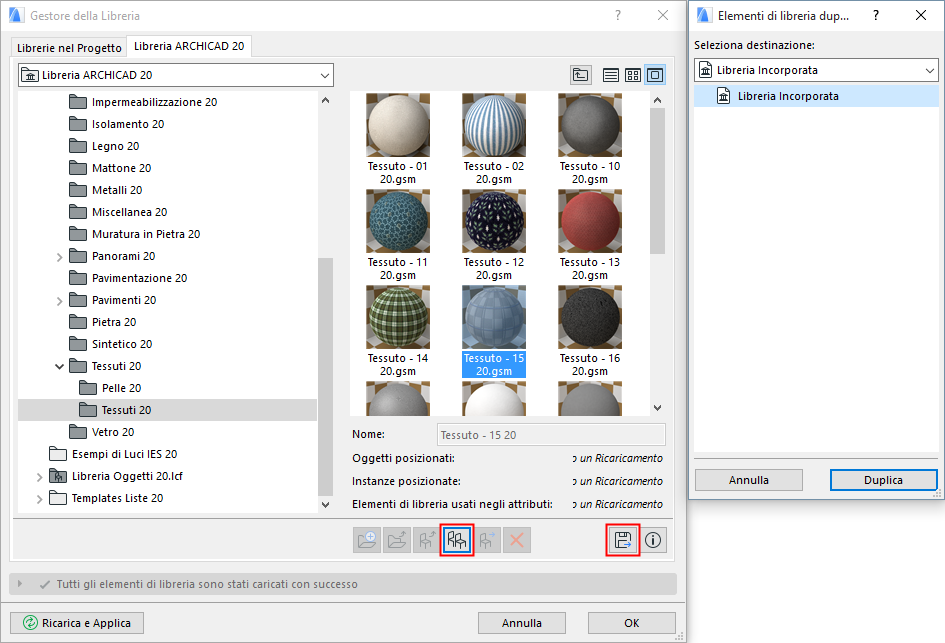The height and width of the screenshot is (643, 945).
Task: Click the Ricarica e Applica button
Action: point(77,623)
